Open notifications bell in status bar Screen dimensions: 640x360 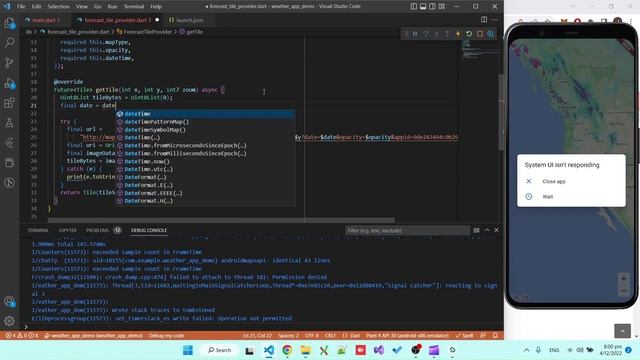coord(495,336)
